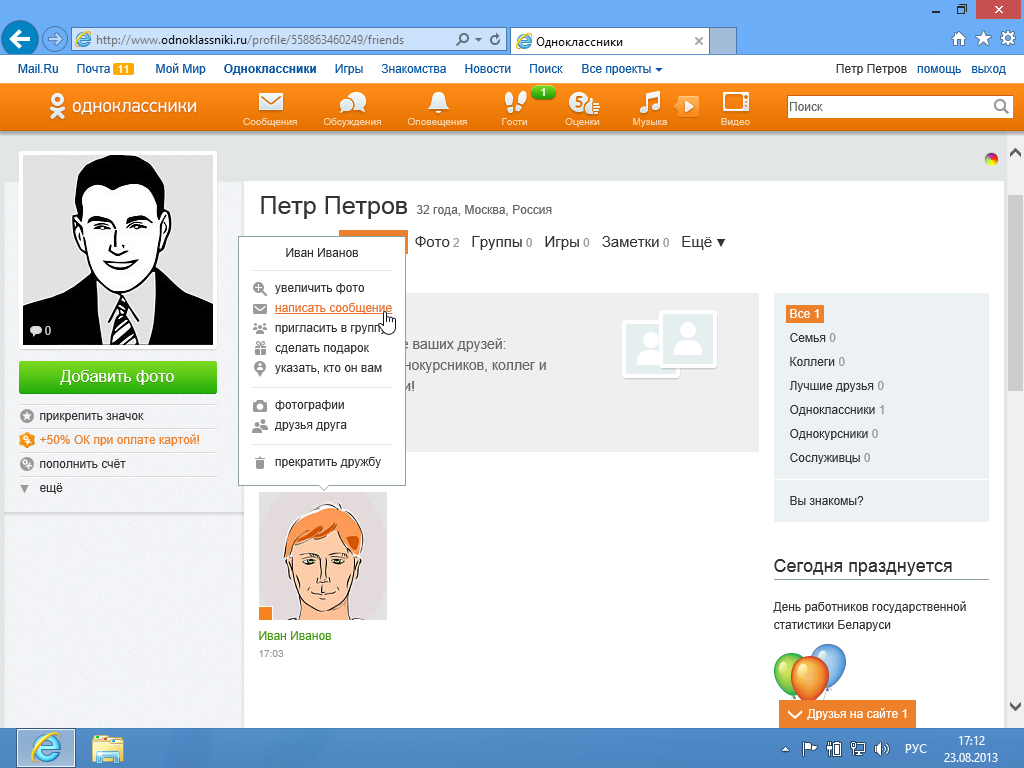Click the music play button in header
1024x768 pixels.
[687, 106]
